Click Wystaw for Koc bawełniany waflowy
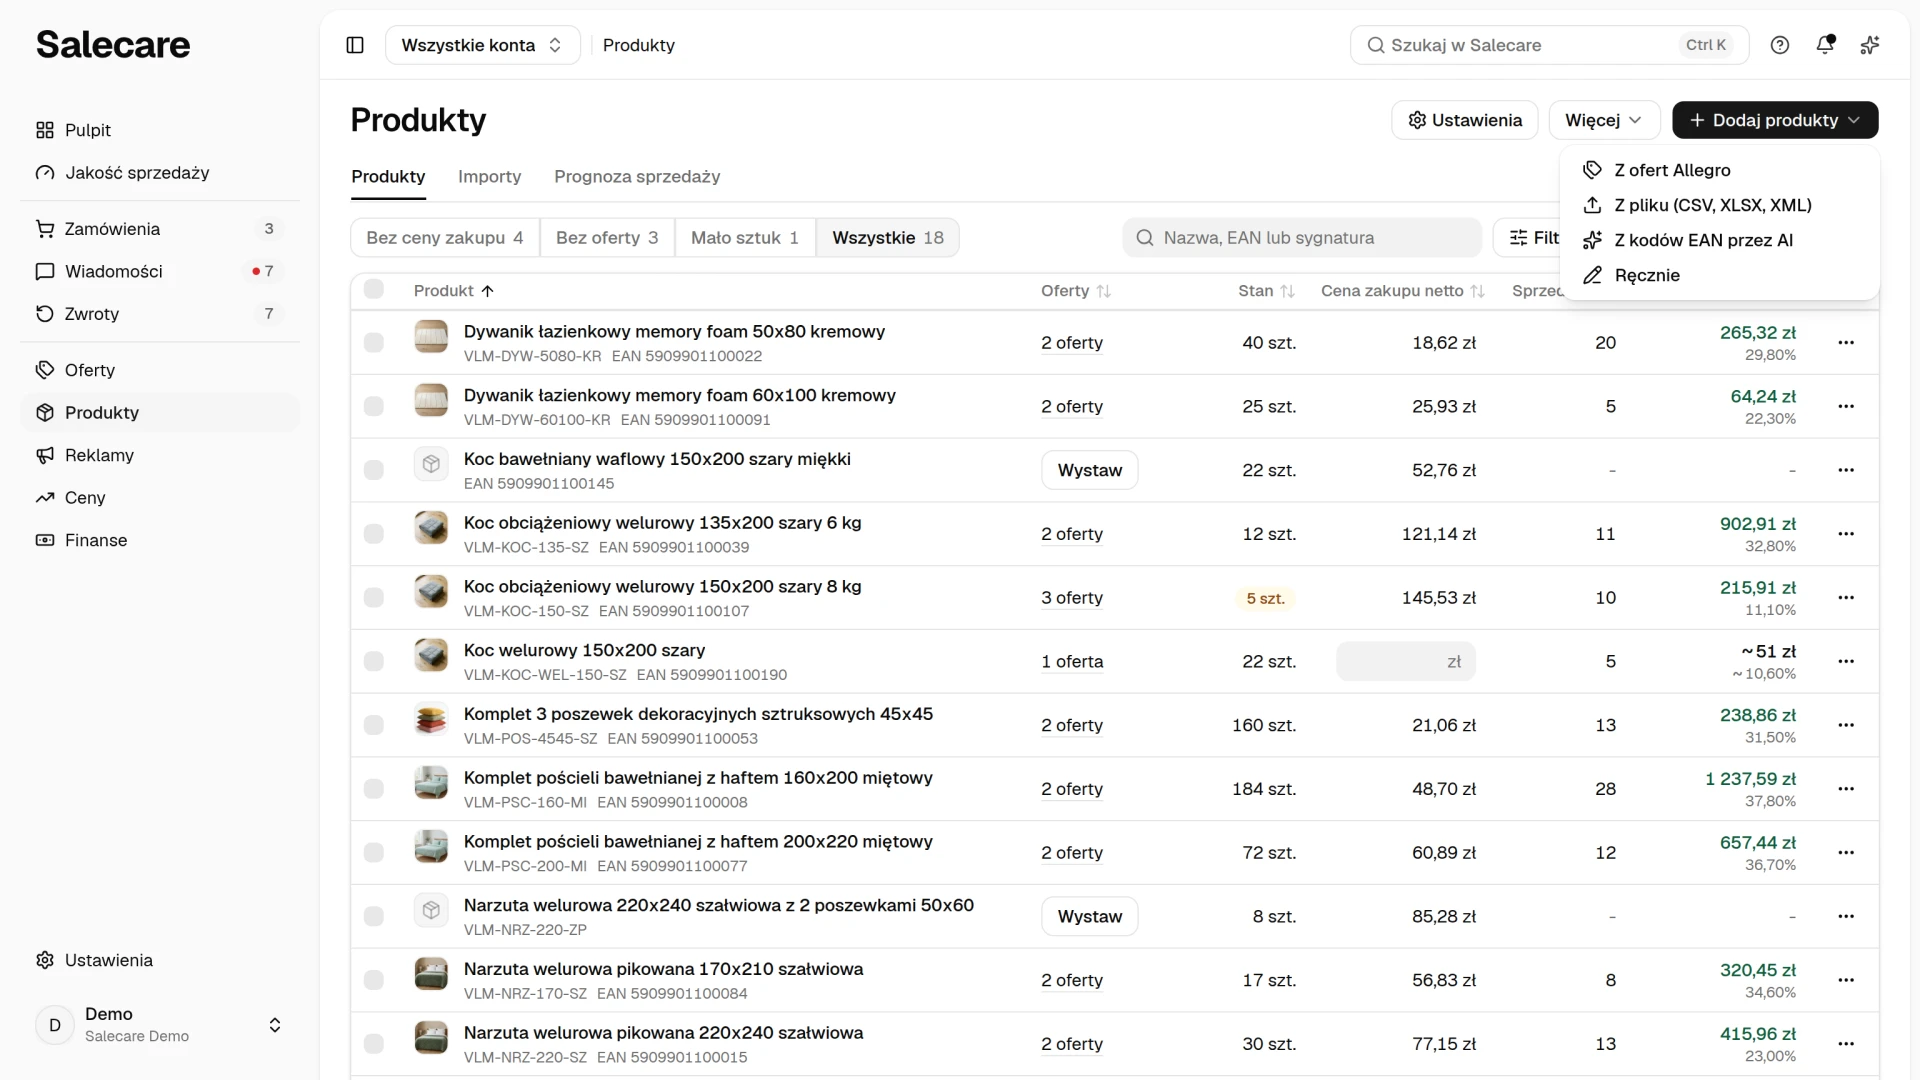Screen dimensions: 1920x1080 point(1089,470)
